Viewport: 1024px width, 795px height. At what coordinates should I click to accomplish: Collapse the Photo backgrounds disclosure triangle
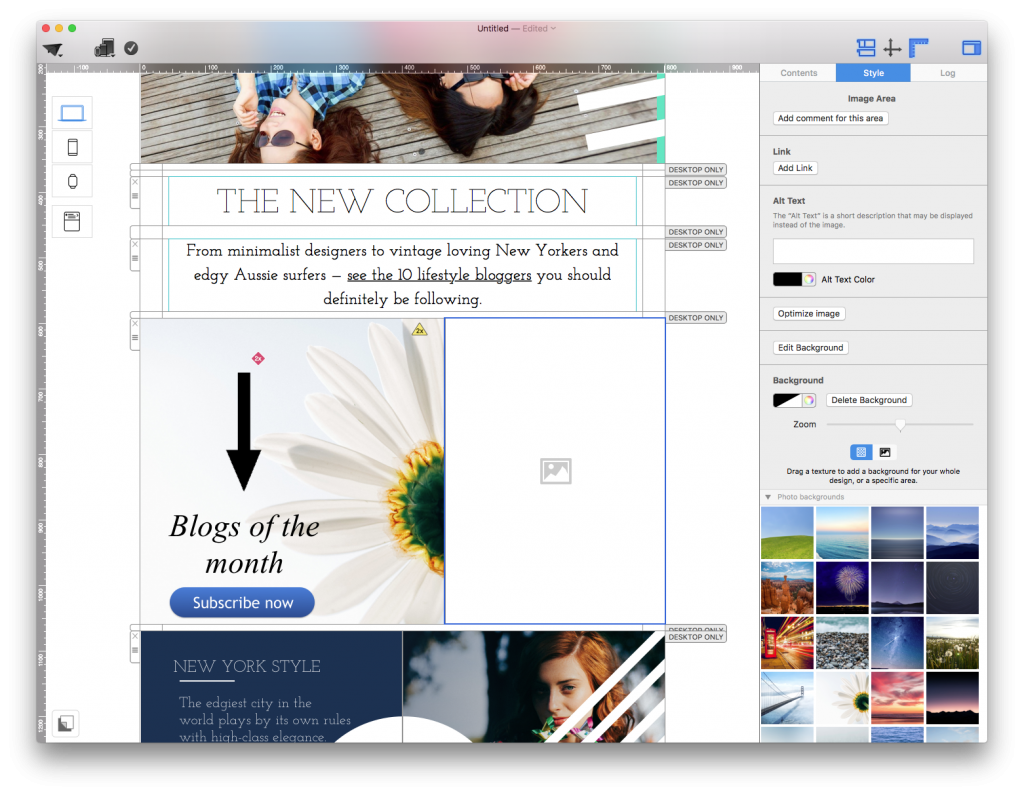(768, 496)
